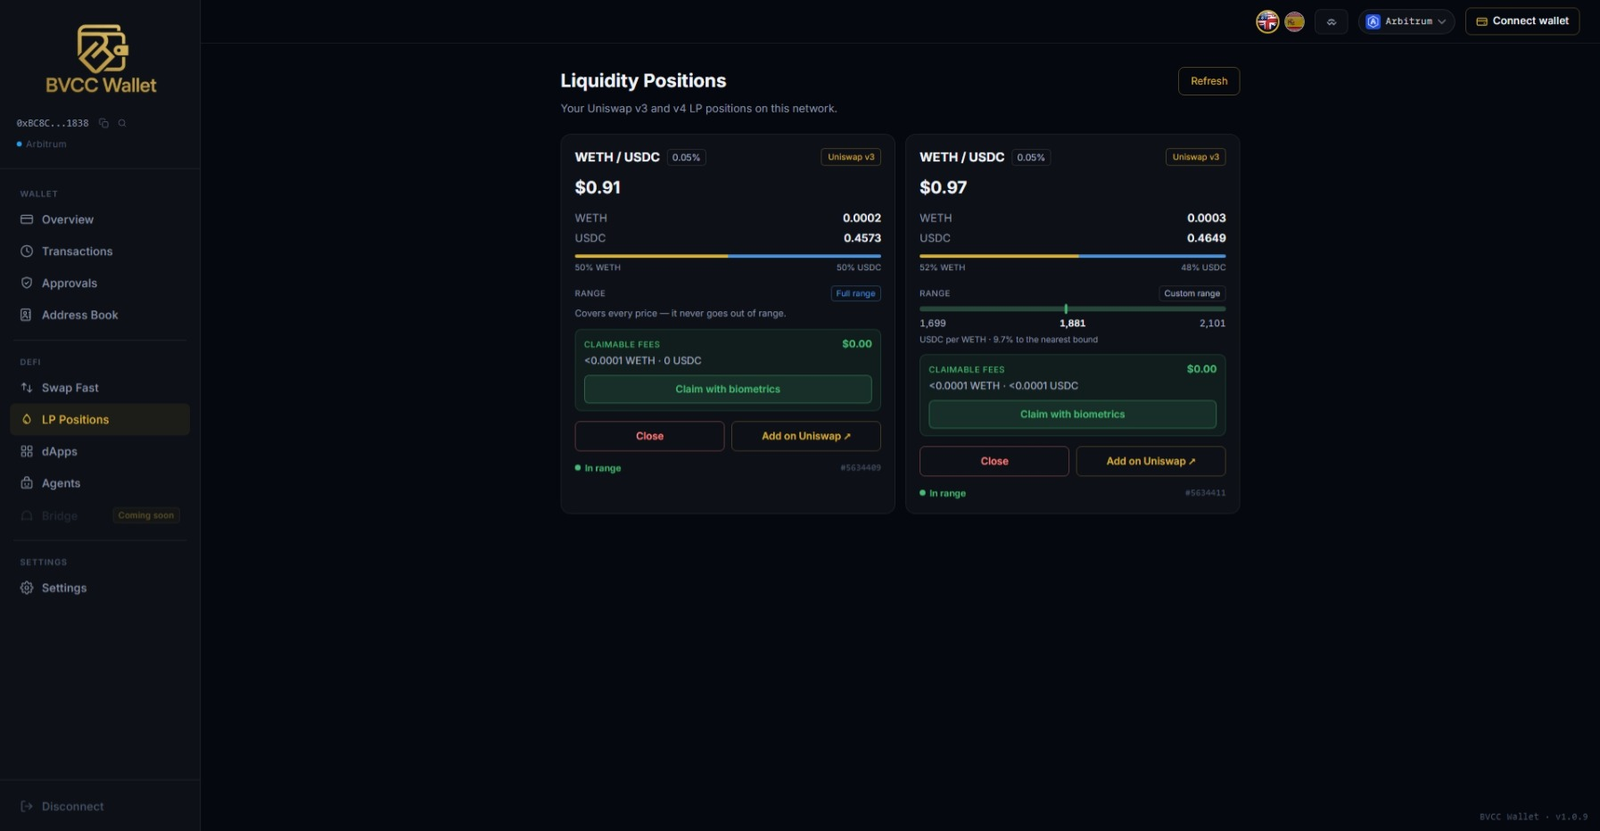Add on Uniswap for position #5634409
The image size is (1600, 831).
click(x=806, y=436)
